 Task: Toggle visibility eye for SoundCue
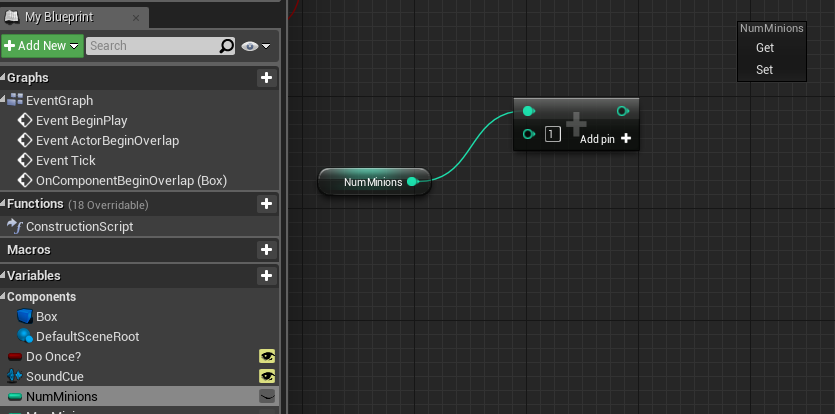click(267, 376)
